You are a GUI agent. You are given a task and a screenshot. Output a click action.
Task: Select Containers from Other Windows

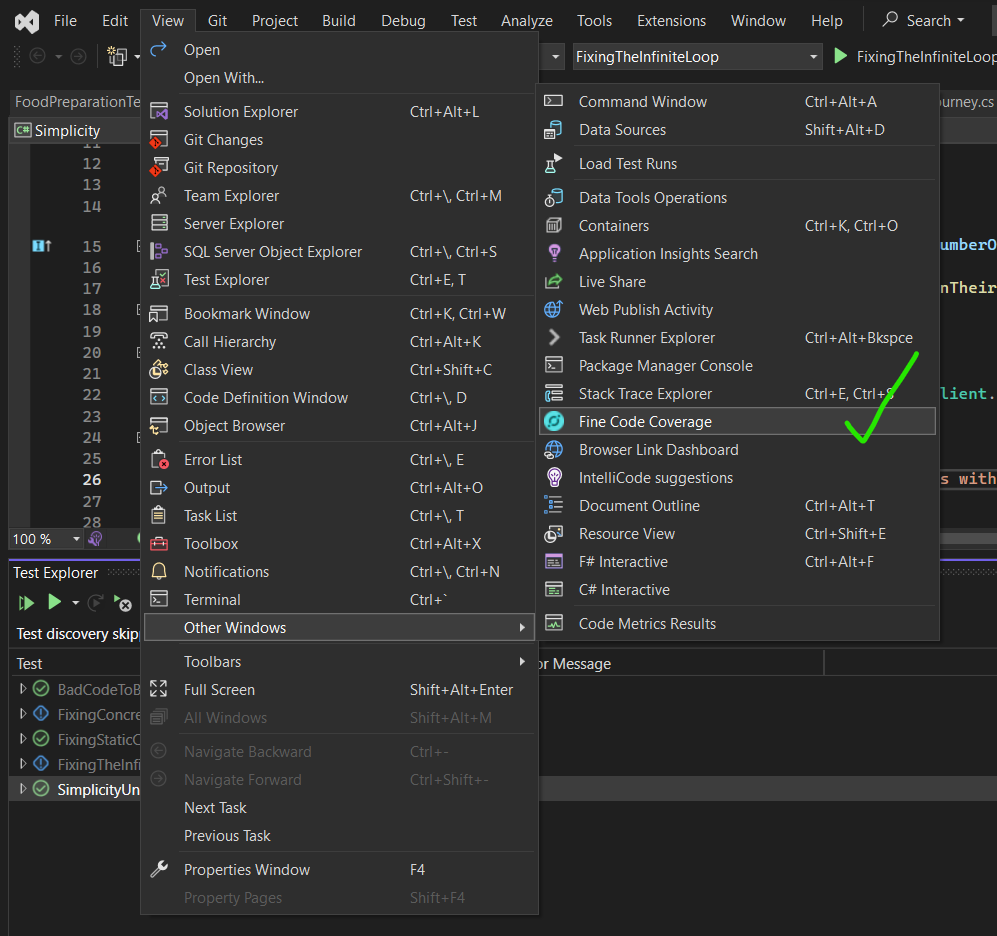coord(738,226)
